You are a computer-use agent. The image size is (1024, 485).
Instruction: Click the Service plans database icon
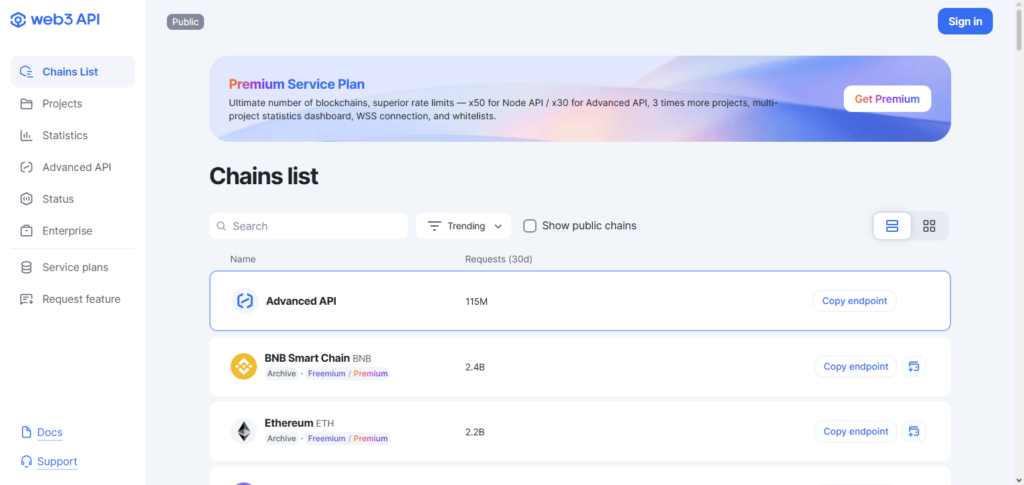[x=26, y=268]
